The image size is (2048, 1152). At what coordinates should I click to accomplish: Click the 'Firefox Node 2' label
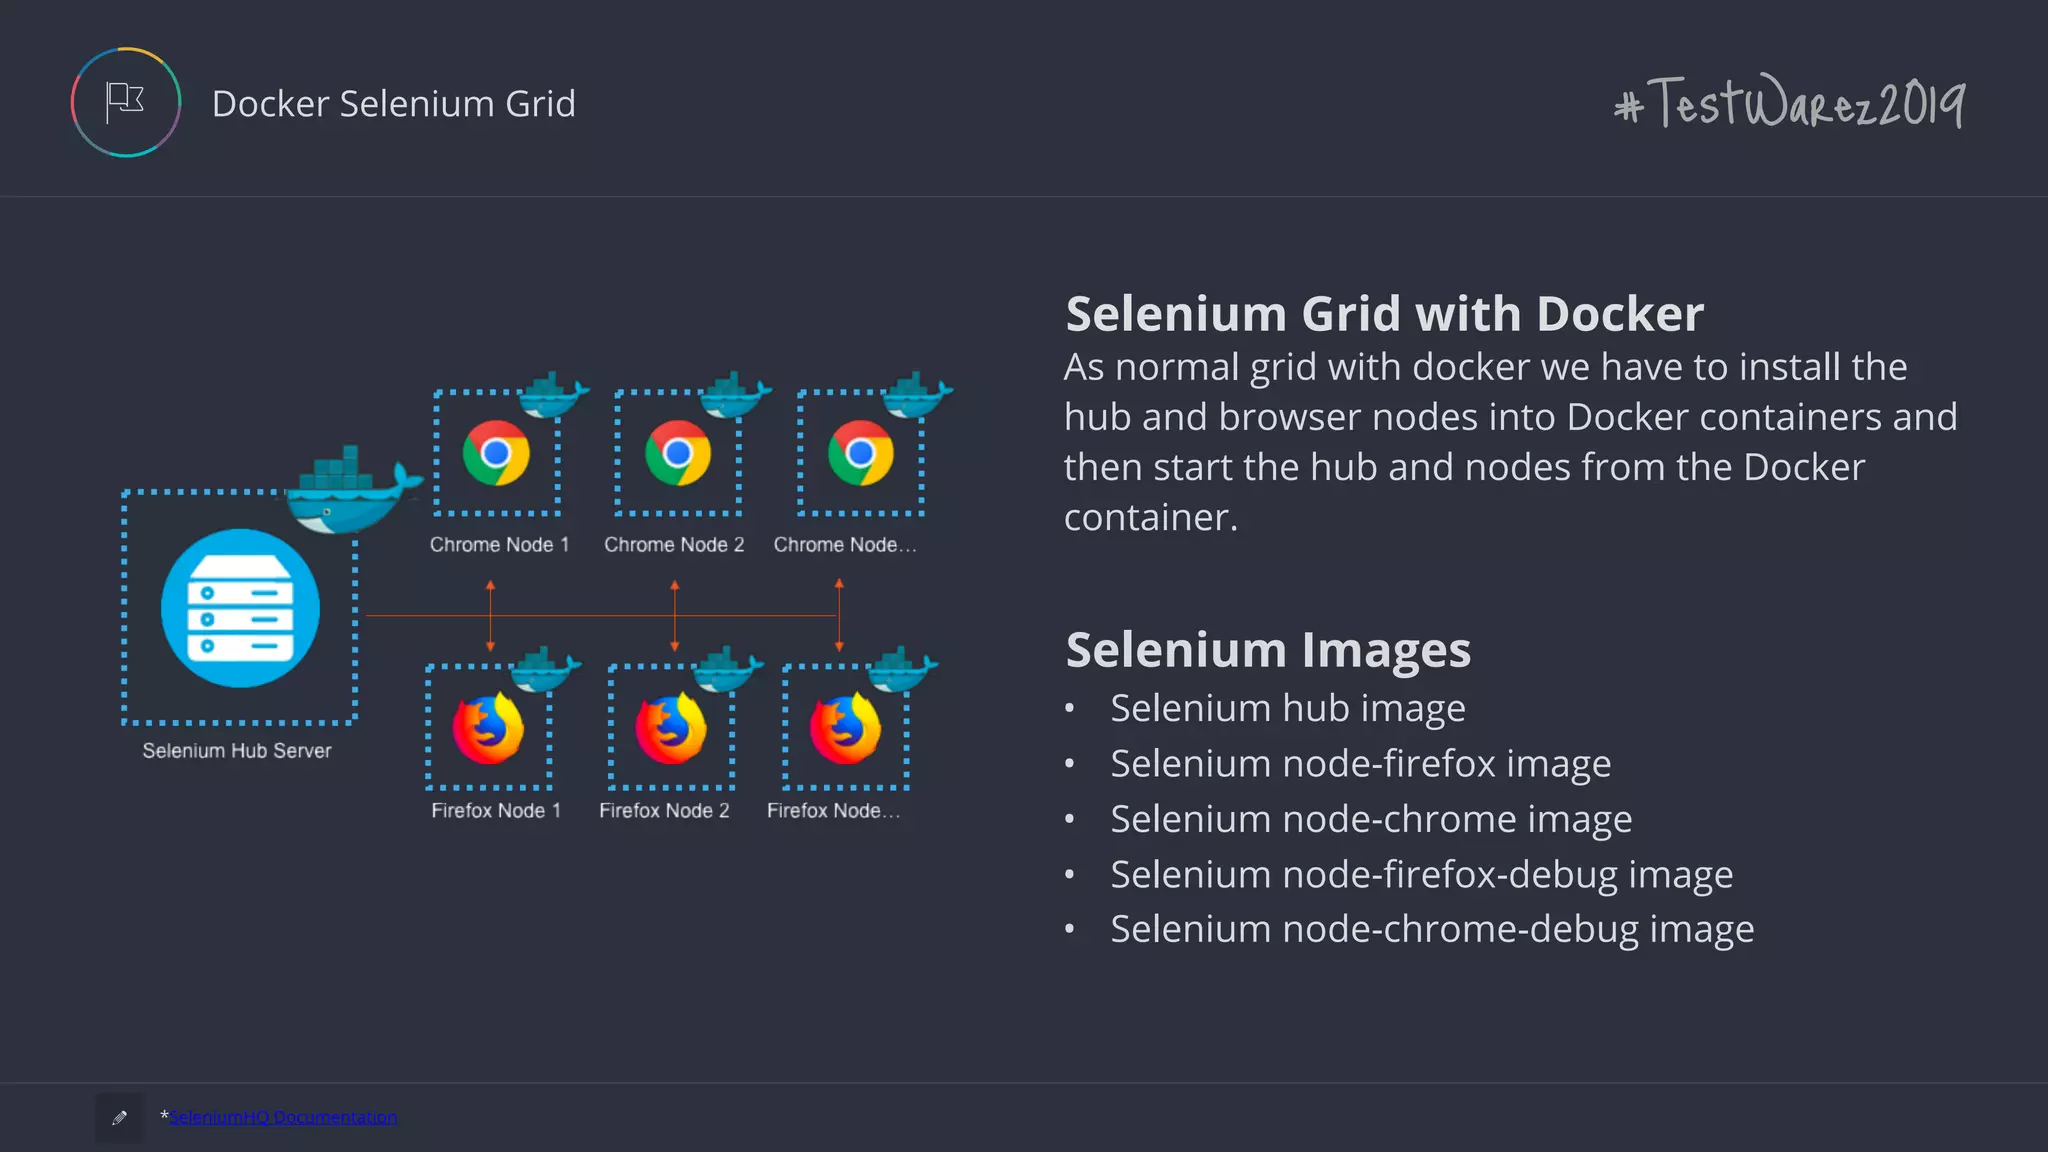point(664,811)
